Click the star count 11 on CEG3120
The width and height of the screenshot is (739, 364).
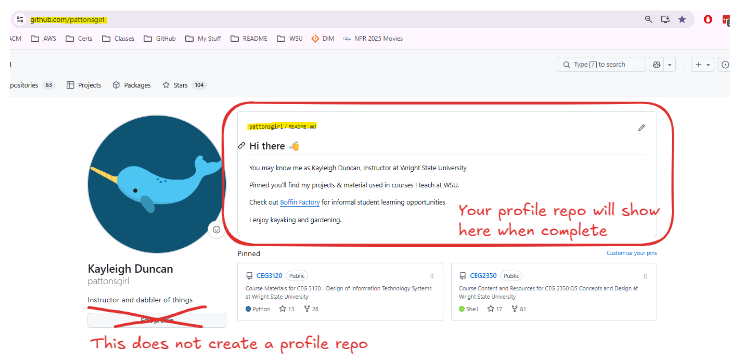pyautogui.click(x=287, y=309)
